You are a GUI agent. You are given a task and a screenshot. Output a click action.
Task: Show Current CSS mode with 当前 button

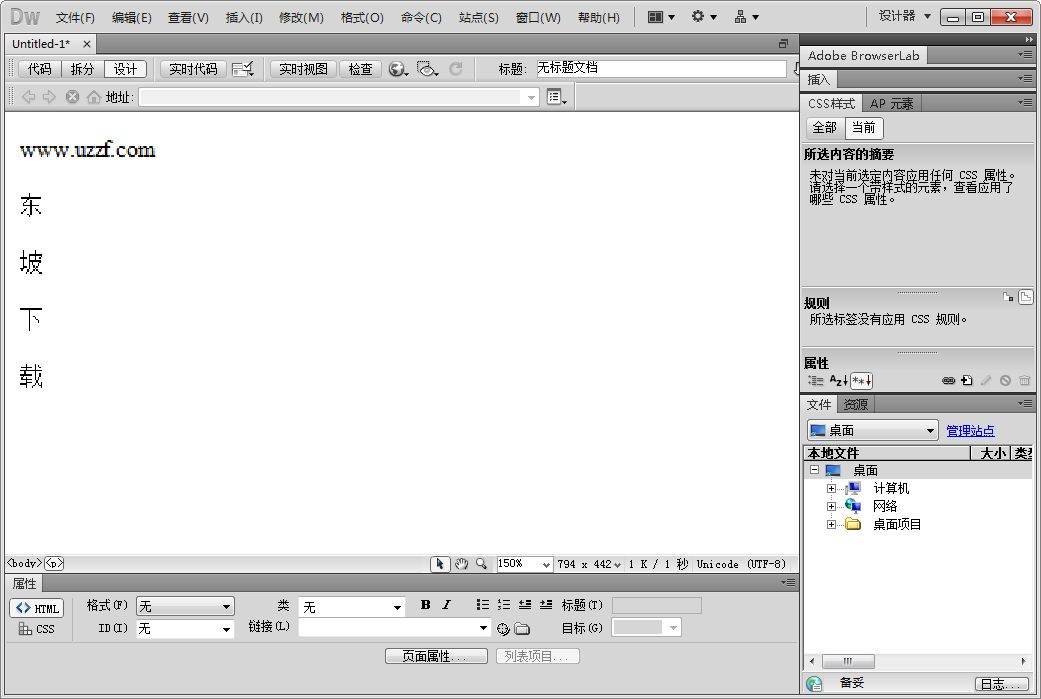click(x=864, y=127)
